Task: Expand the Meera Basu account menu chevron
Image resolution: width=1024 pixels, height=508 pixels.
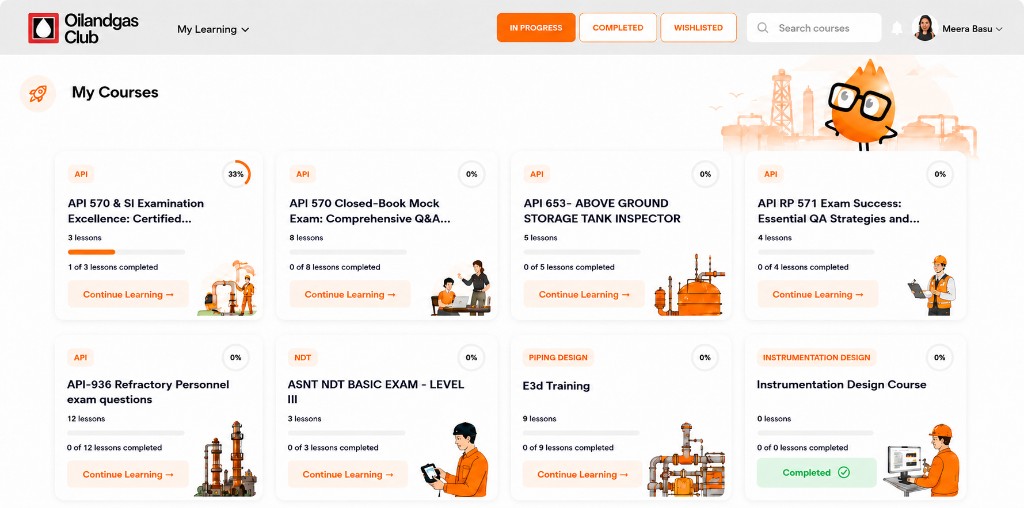Action: click(999, 29)
